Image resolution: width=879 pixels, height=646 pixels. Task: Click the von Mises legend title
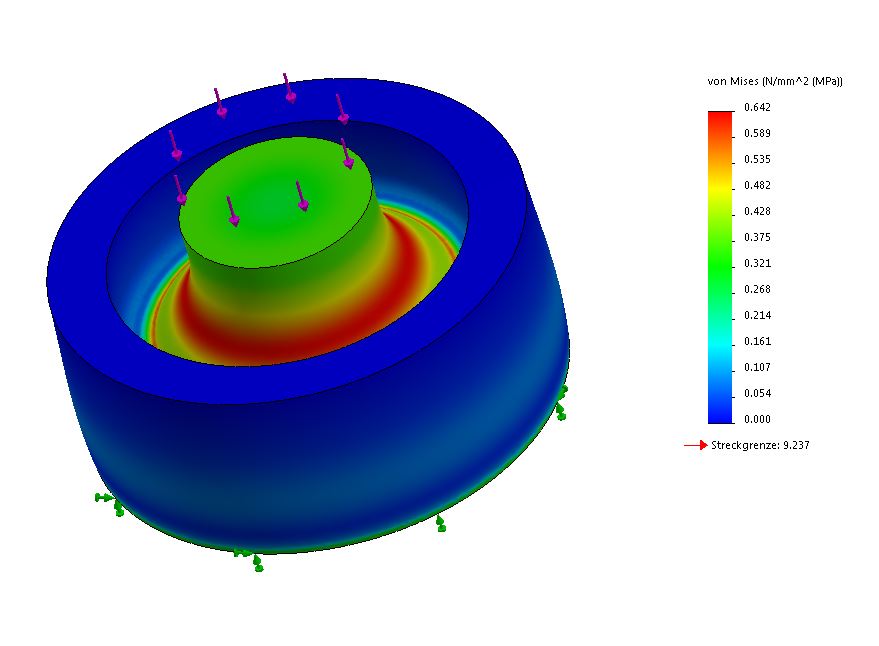(774, 81)
